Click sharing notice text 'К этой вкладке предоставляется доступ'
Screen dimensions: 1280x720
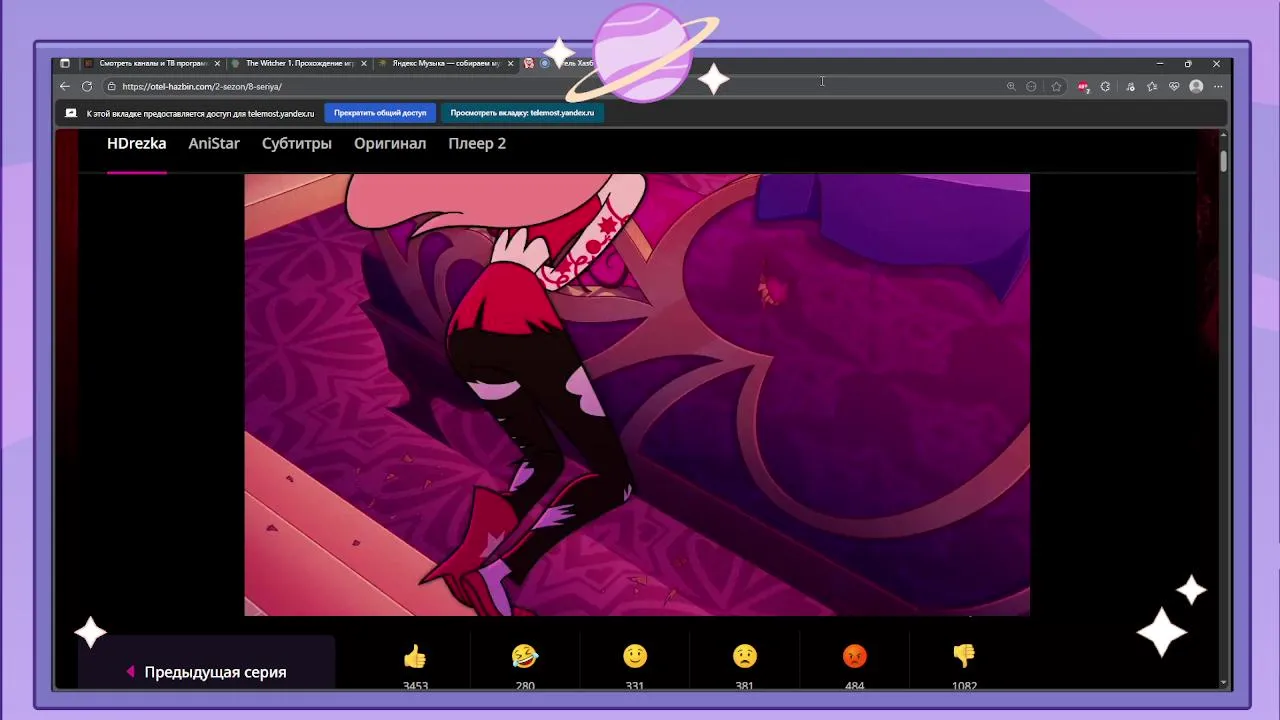pos(200,113)
